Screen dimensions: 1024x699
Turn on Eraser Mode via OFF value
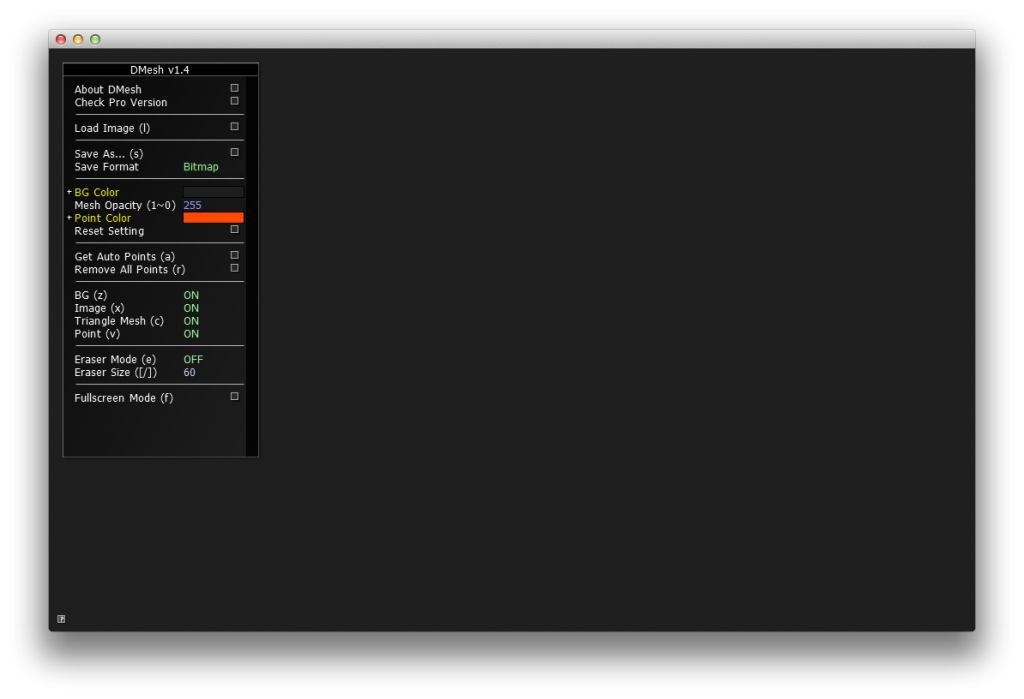coord(193,359)
